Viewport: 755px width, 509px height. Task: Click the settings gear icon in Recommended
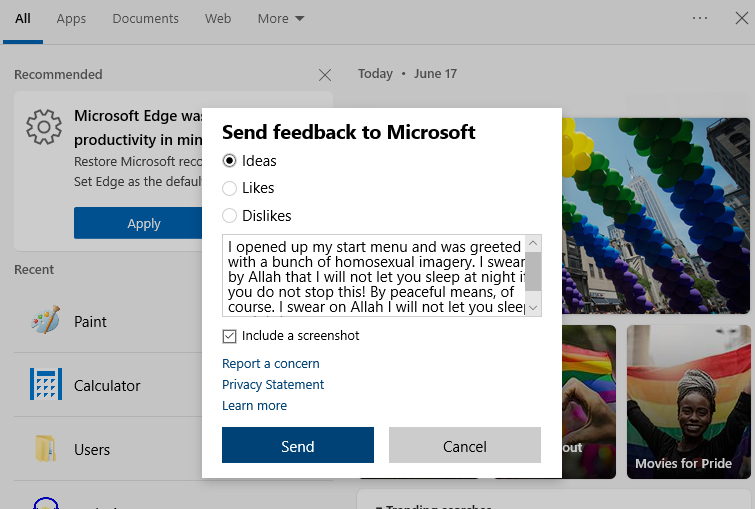[x=44, y=127]
